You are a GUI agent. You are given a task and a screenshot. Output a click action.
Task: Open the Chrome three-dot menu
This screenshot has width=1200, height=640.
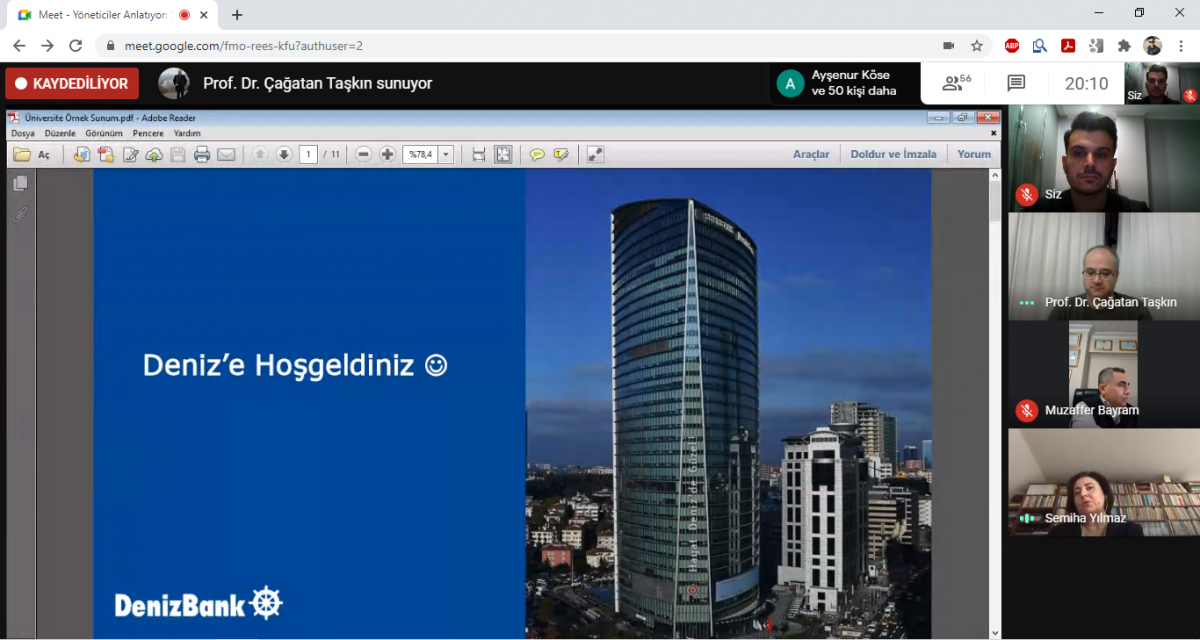tap(1181, 45)
